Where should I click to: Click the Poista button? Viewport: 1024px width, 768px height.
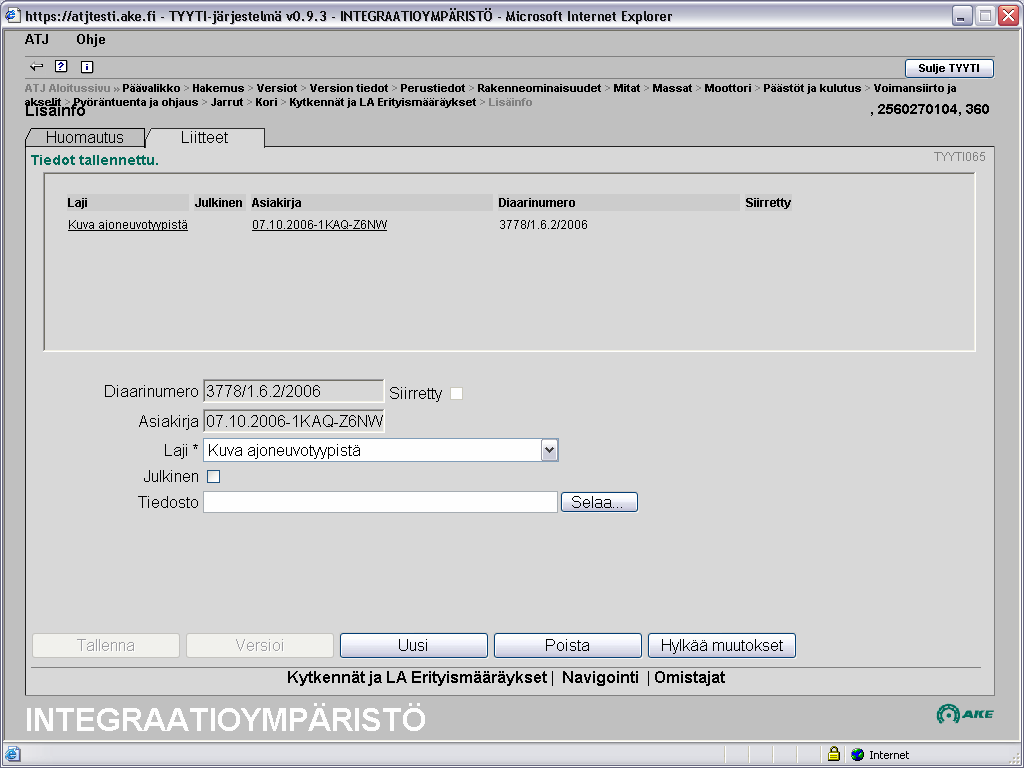point(568,645)
